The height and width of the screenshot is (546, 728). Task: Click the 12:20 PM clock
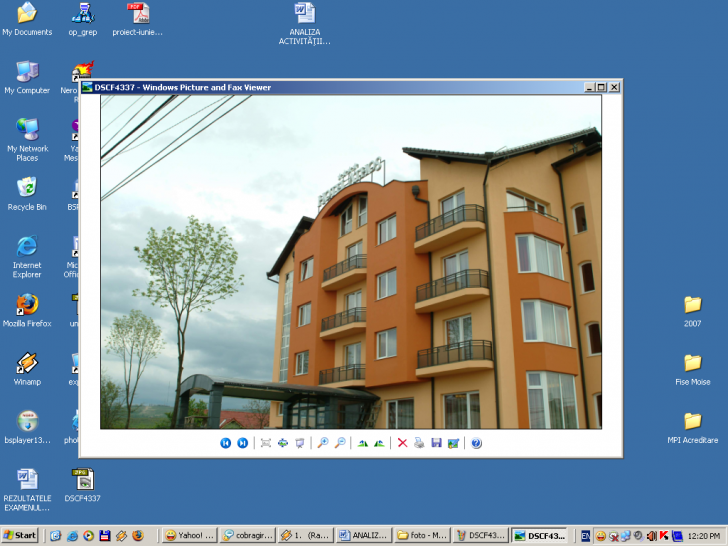tap(703, 536)
